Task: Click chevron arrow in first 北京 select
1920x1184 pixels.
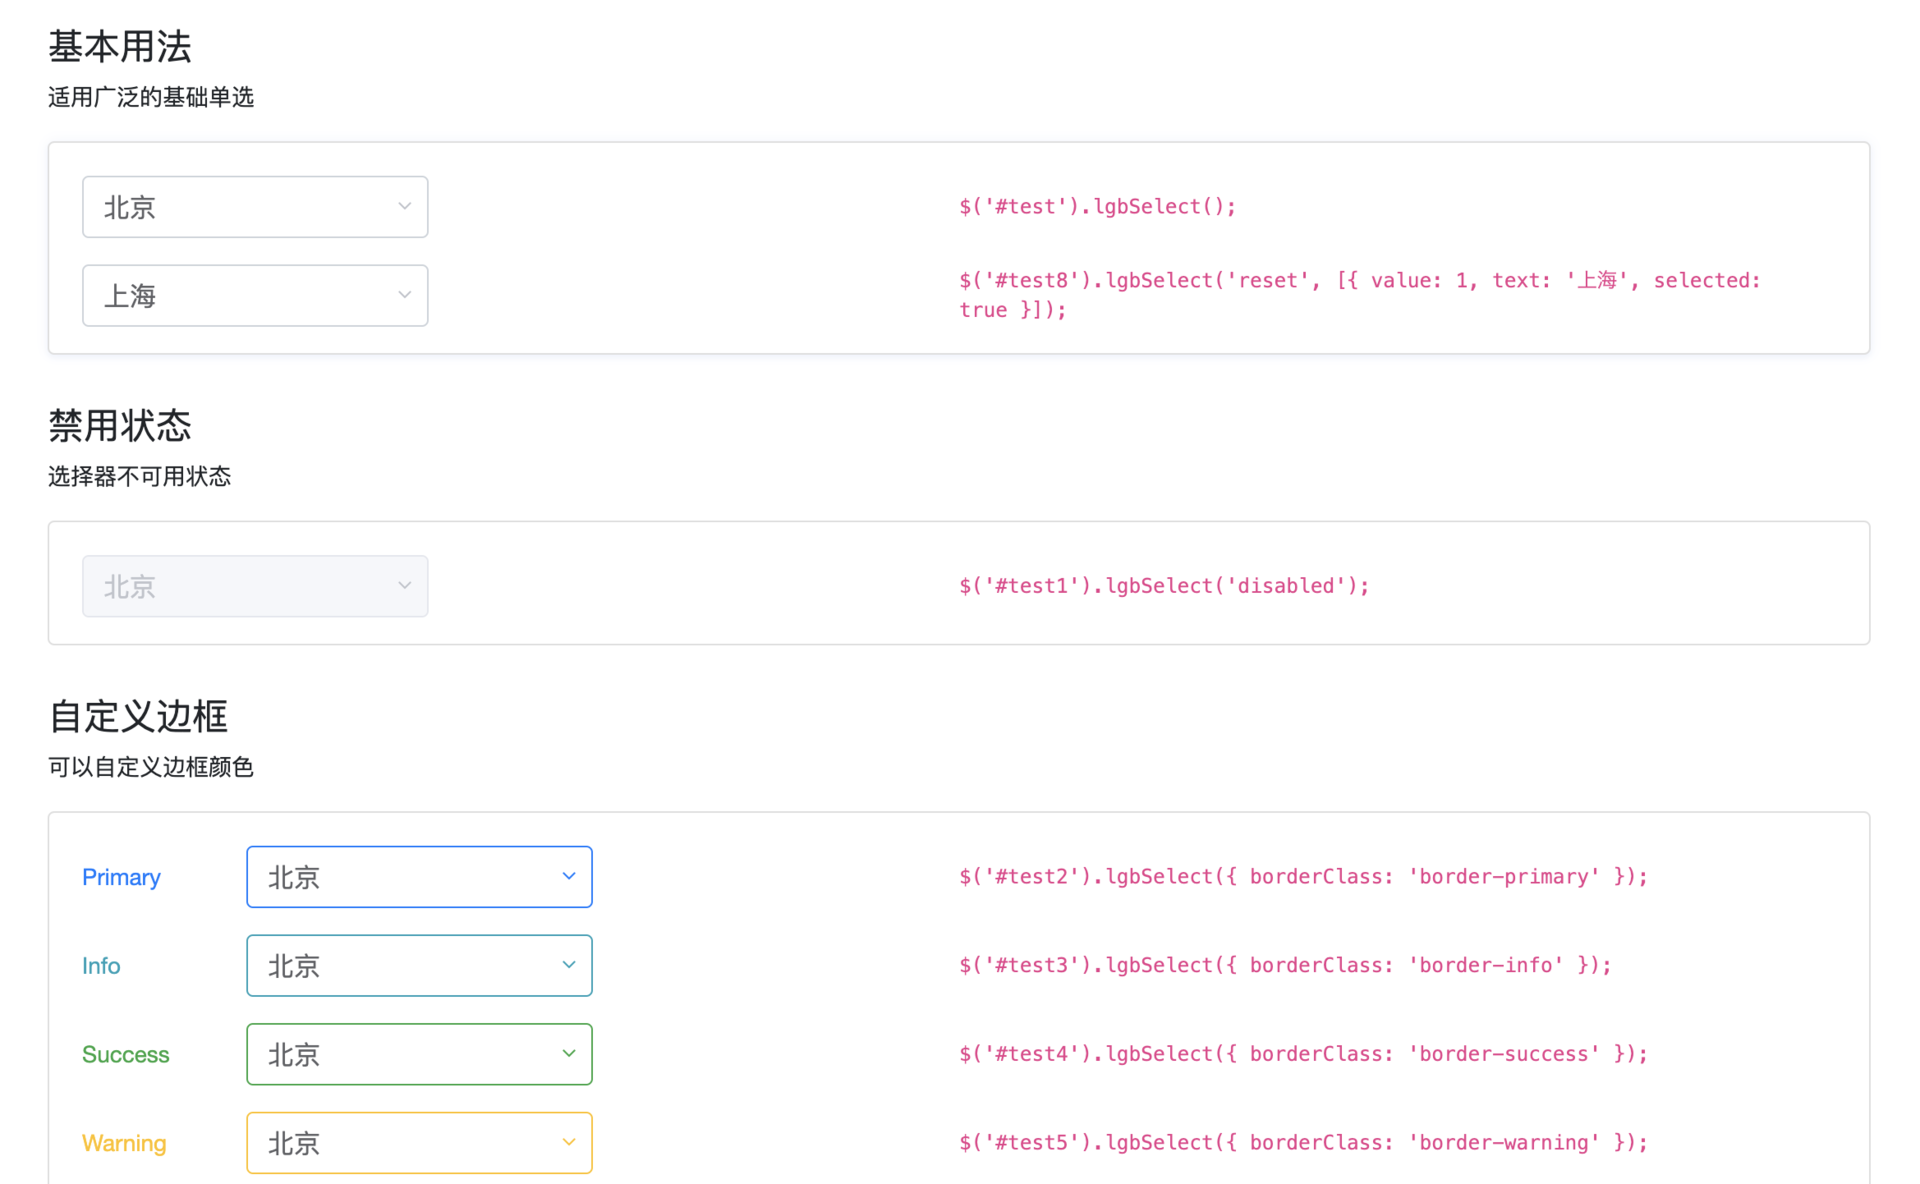Action: tap(404, 206)
